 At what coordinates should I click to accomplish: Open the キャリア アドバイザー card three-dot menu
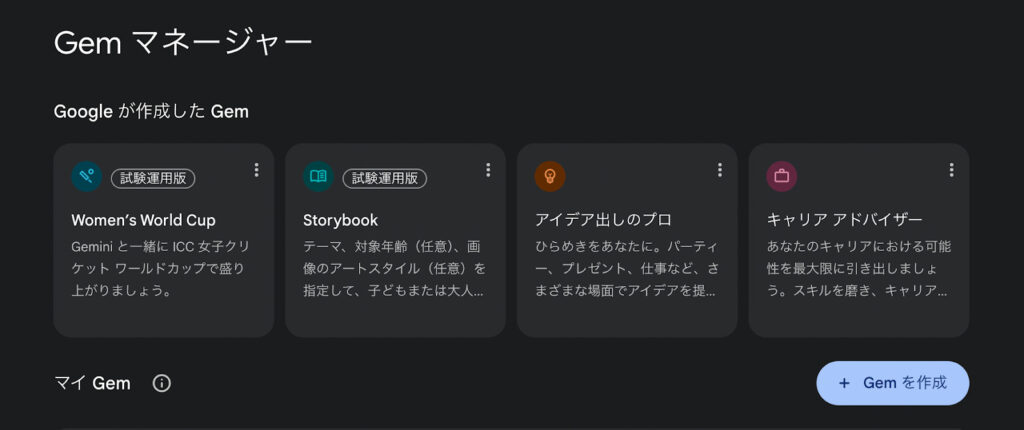click(951, 171)
